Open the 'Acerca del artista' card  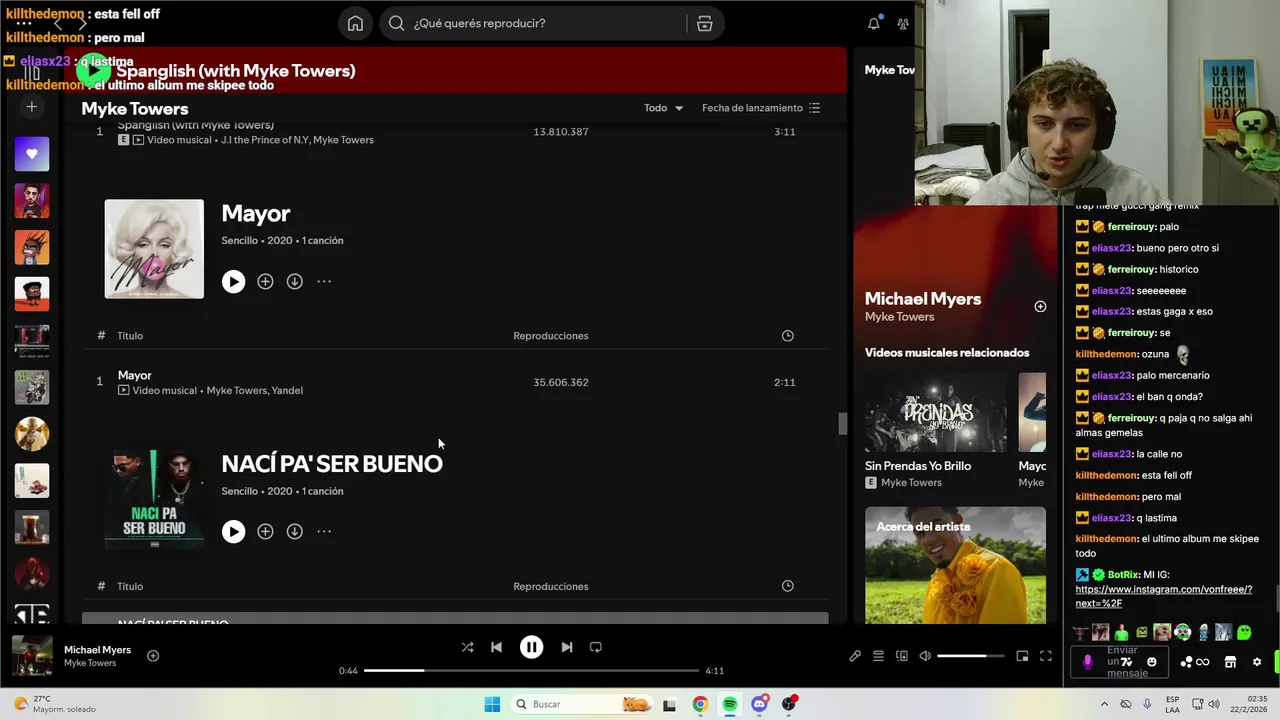tap(955, 565)
